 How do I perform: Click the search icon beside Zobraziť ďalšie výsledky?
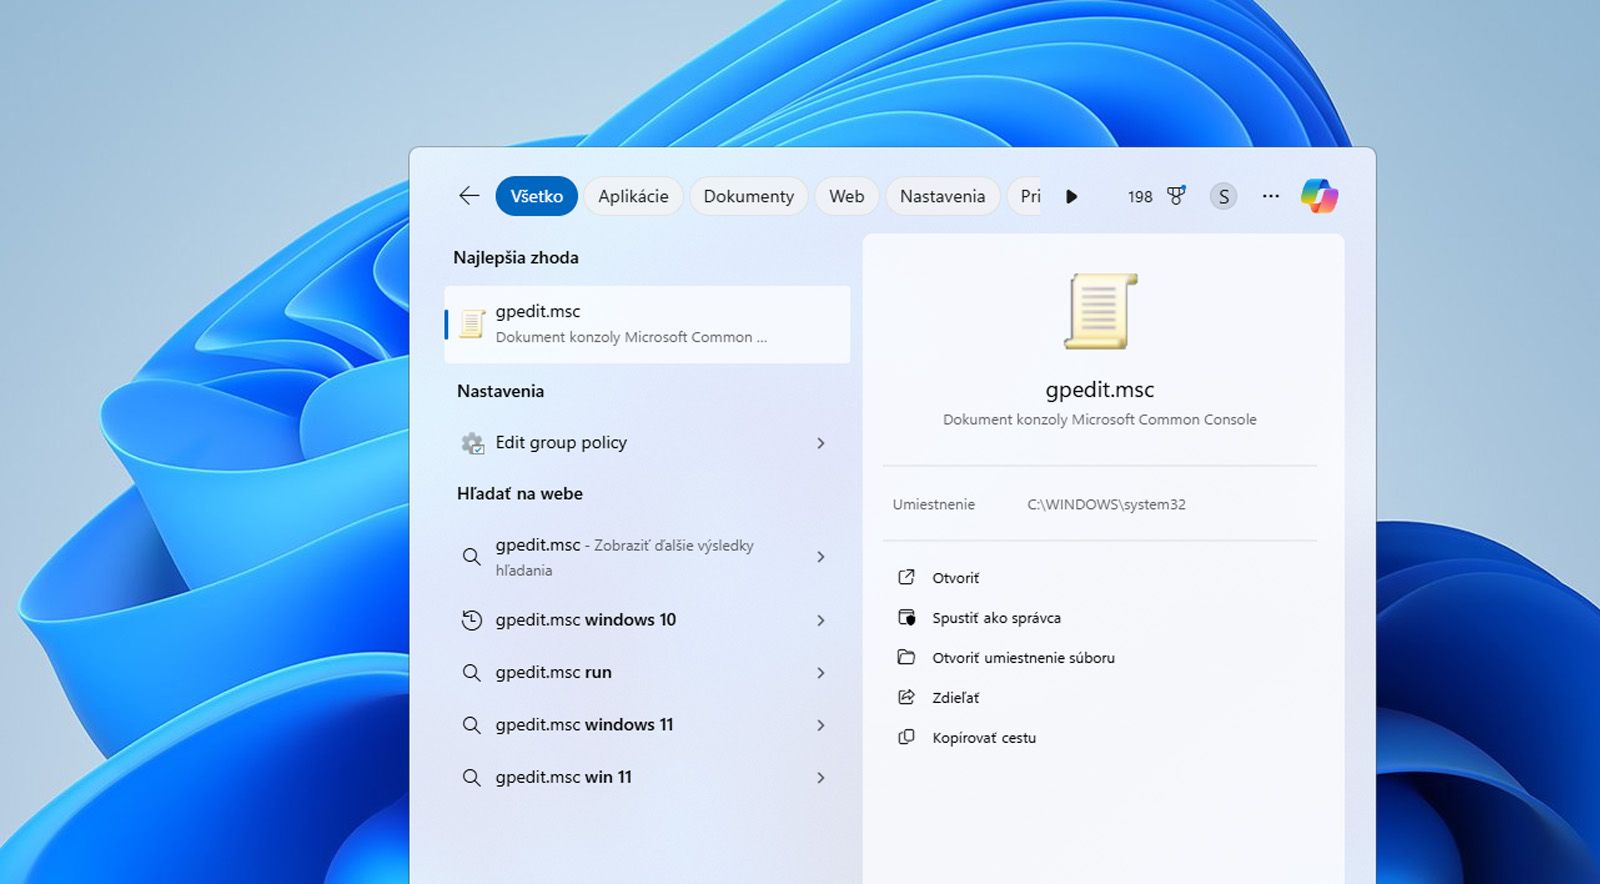point(471,557)
